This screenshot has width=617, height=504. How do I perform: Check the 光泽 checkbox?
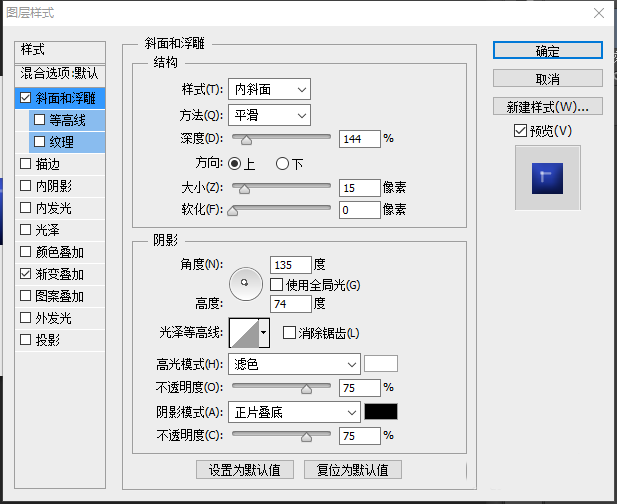click(x=26, y=229)
